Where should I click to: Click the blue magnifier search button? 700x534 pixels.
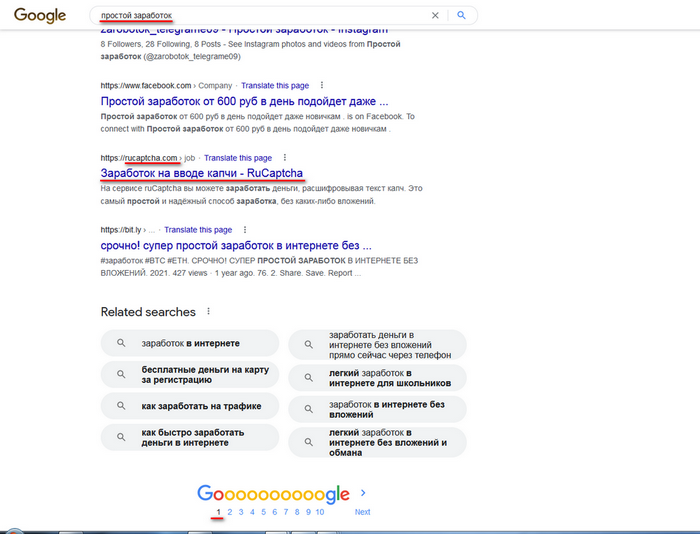pyautogui.click(x=461, y=16)
